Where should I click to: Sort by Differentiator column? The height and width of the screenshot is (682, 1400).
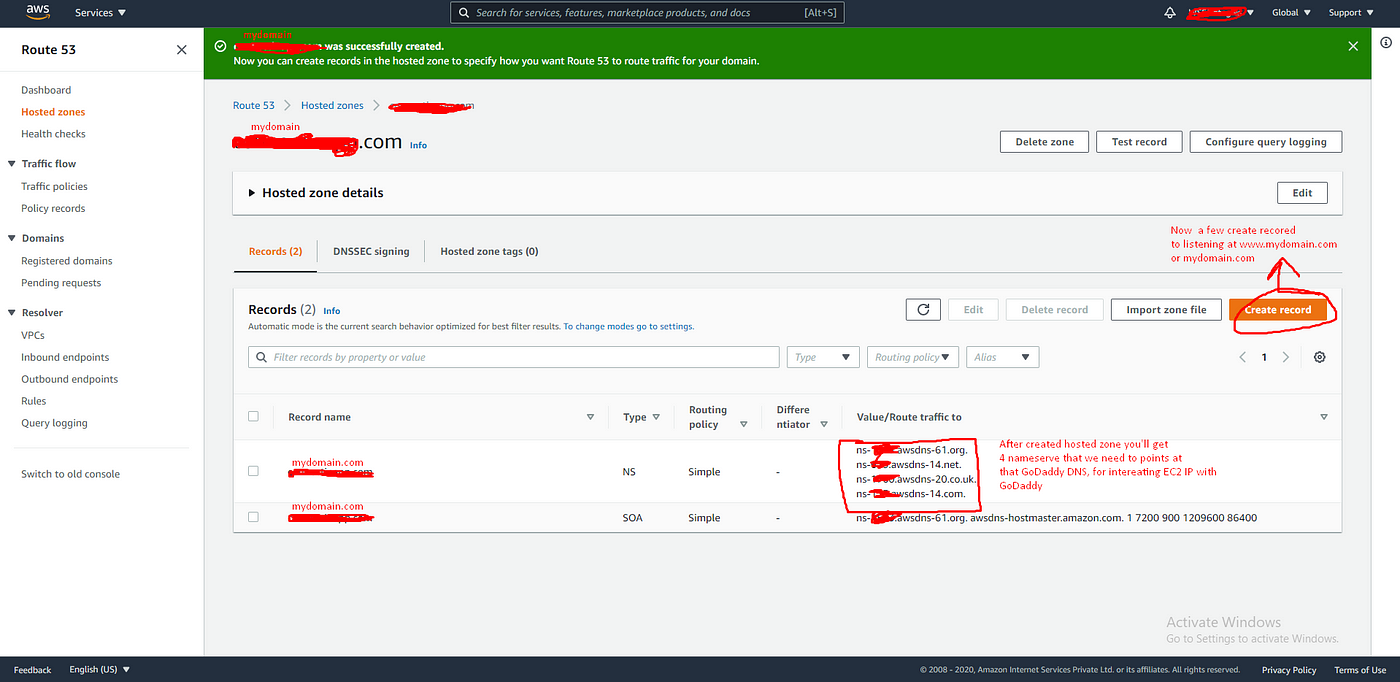tap(824, 425)
